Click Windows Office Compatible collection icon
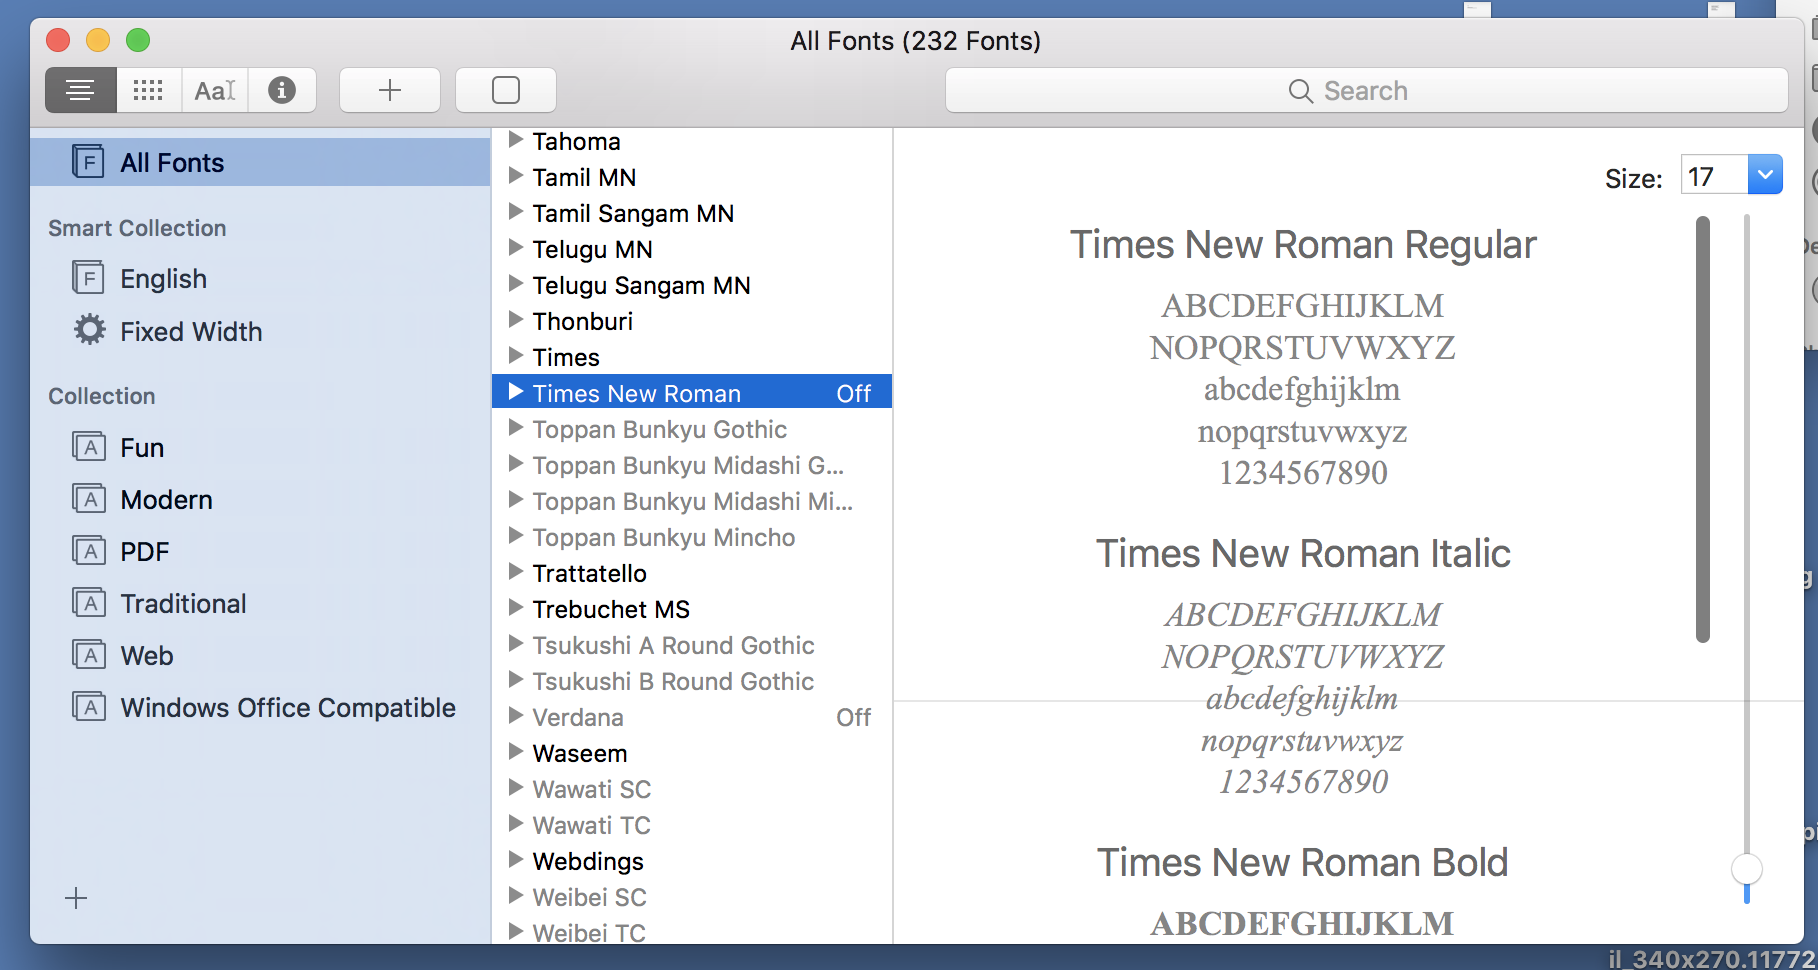 pos(89,707)
